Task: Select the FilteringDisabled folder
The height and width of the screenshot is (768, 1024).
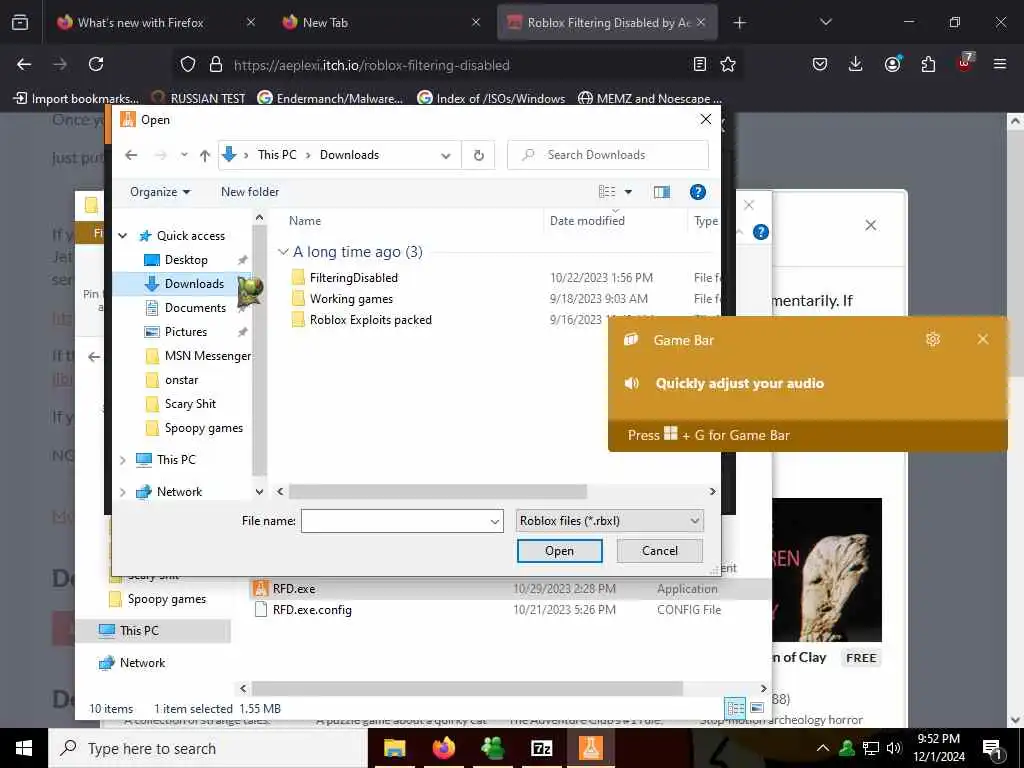Action: tap(353, 278)
